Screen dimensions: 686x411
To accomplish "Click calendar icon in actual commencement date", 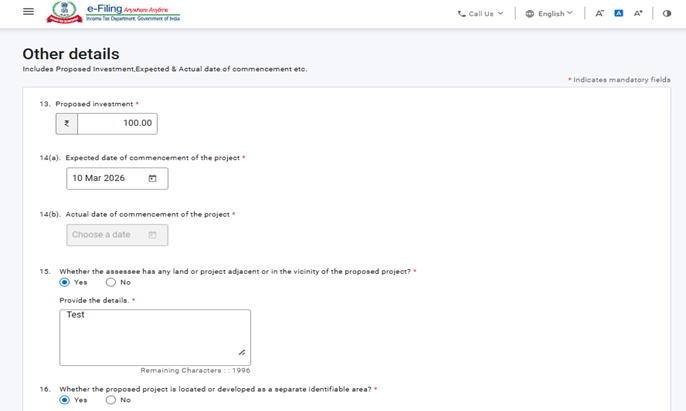I will (153, 235).
